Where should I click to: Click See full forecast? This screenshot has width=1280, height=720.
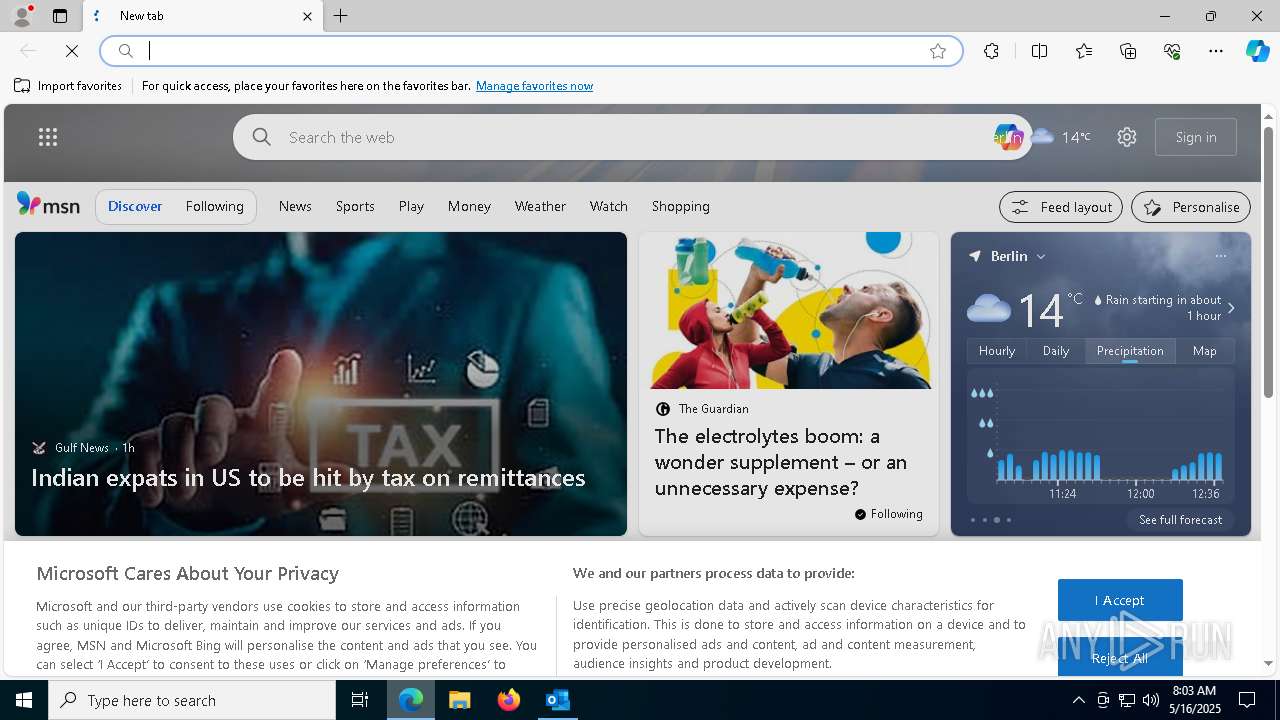(x=1180, y=520)
